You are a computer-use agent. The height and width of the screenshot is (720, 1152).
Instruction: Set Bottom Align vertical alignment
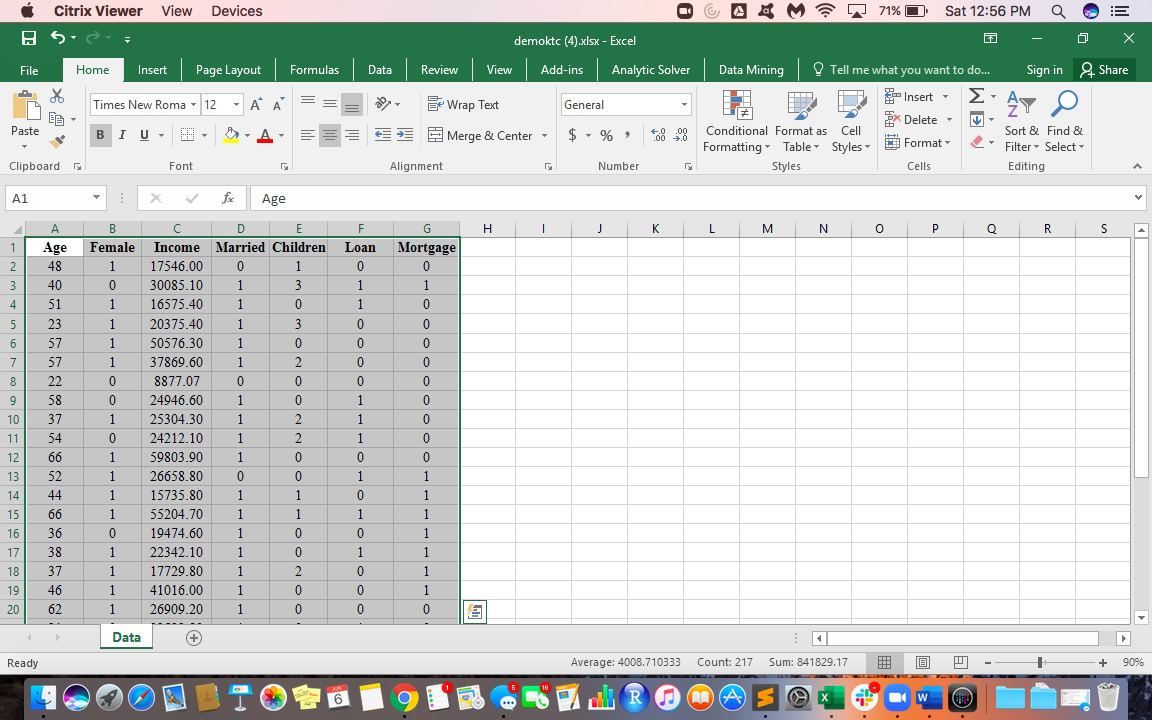click(x=353, y=105)
